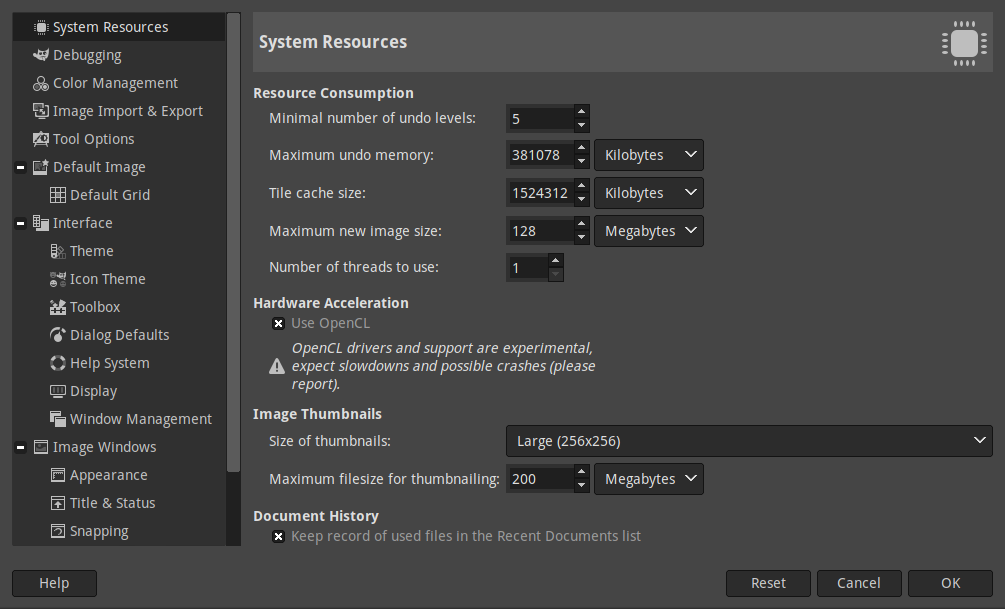The width and height of the screenshot is (1005, 609).
Task: Click the Debugging icon in sidebar
Action: [x=41, y=55]
